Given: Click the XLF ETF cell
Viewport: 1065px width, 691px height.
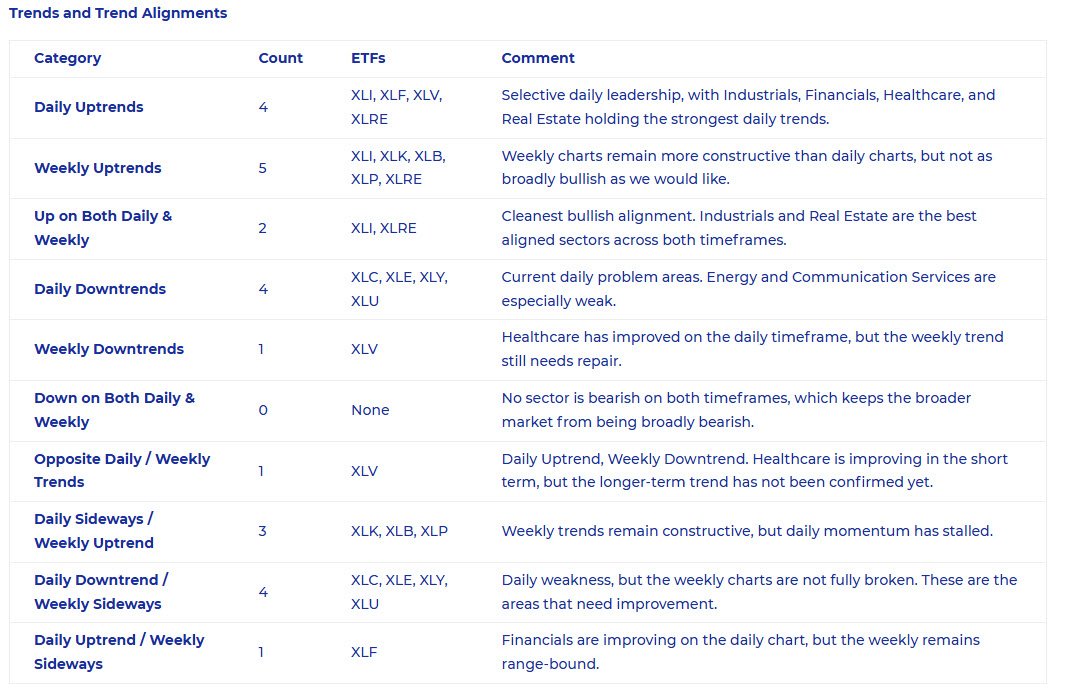Looking at the screenshot, I should coord(364,652).
